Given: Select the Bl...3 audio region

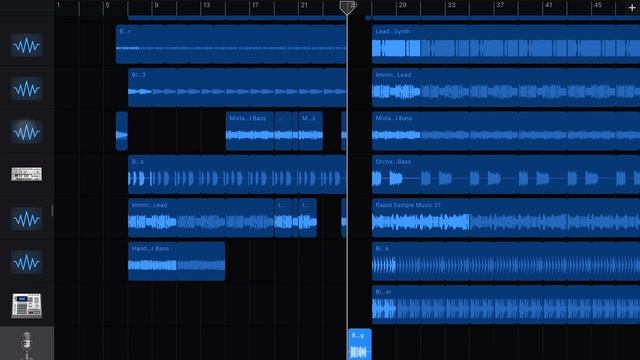Looking at the screenshot, I should (237, 88).
